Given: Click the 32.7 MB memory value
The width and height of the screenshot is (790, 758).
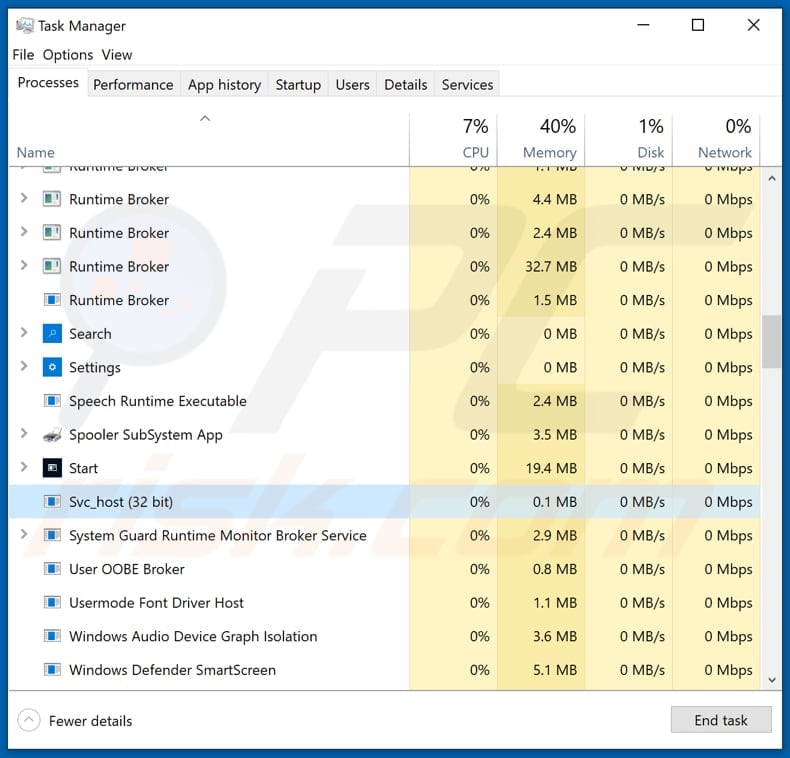Looking at the screenshot, I should click(x=551, y=267).
